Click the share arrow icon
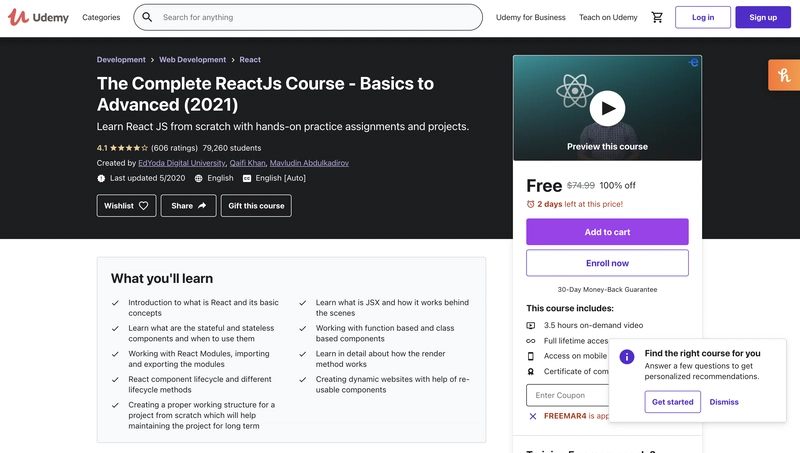 tap(202, 206)
